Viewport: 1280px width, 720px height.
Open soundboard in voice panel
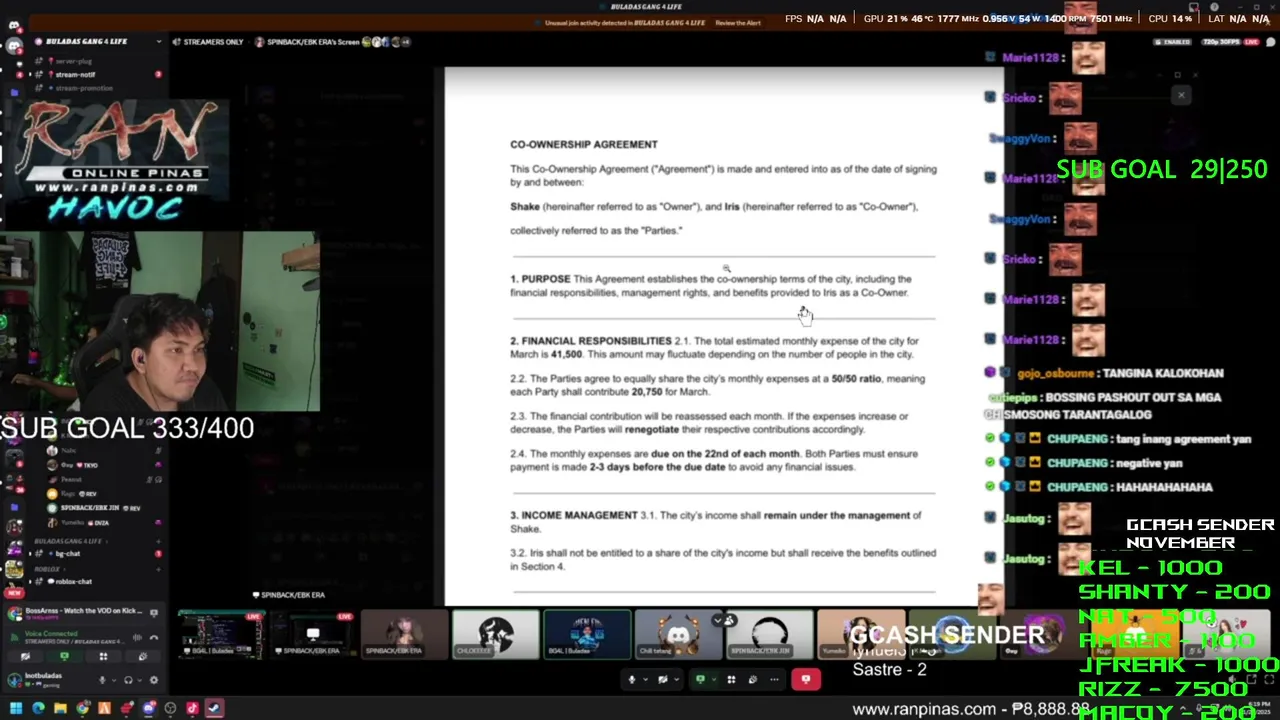click(x=142, y=657)
